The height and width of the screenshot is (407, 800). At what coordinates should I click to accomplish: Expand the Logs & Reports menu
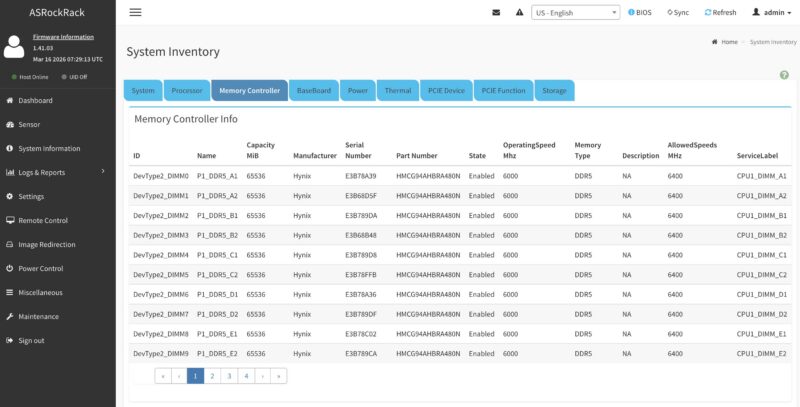pos(58,172)
